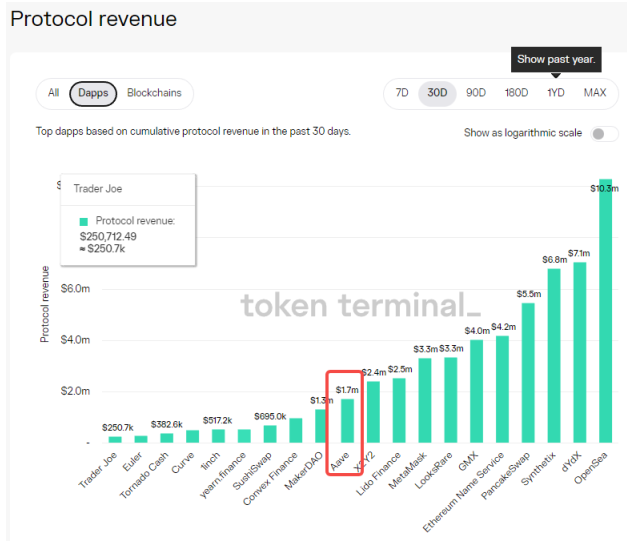Click the LooksRare axis label
The image size is (627, 542).
coord(433,470)
